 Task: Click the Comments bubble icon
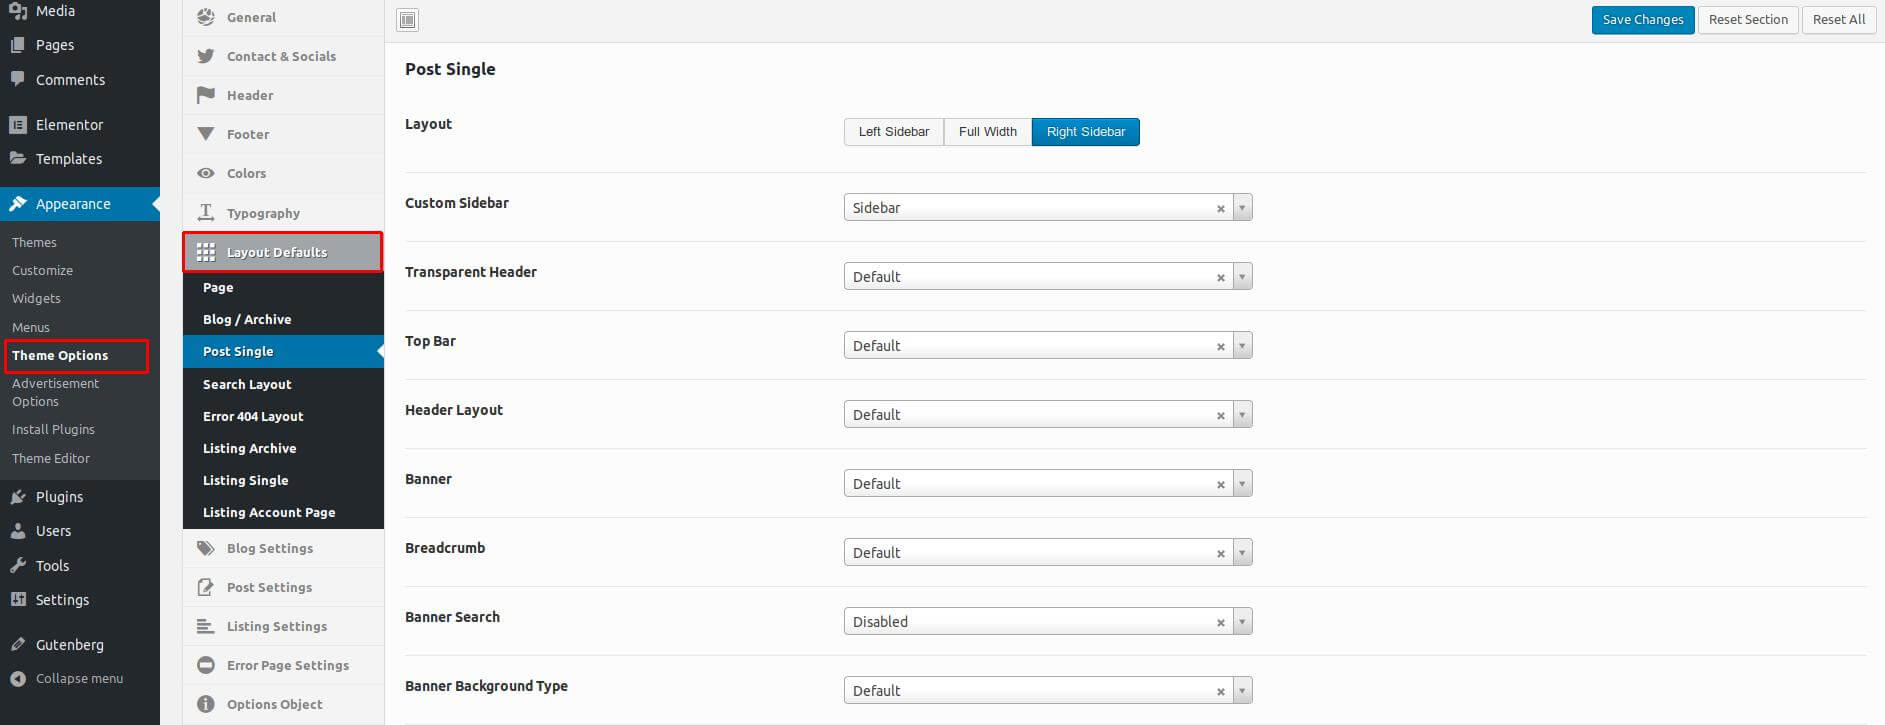[17, 79]
